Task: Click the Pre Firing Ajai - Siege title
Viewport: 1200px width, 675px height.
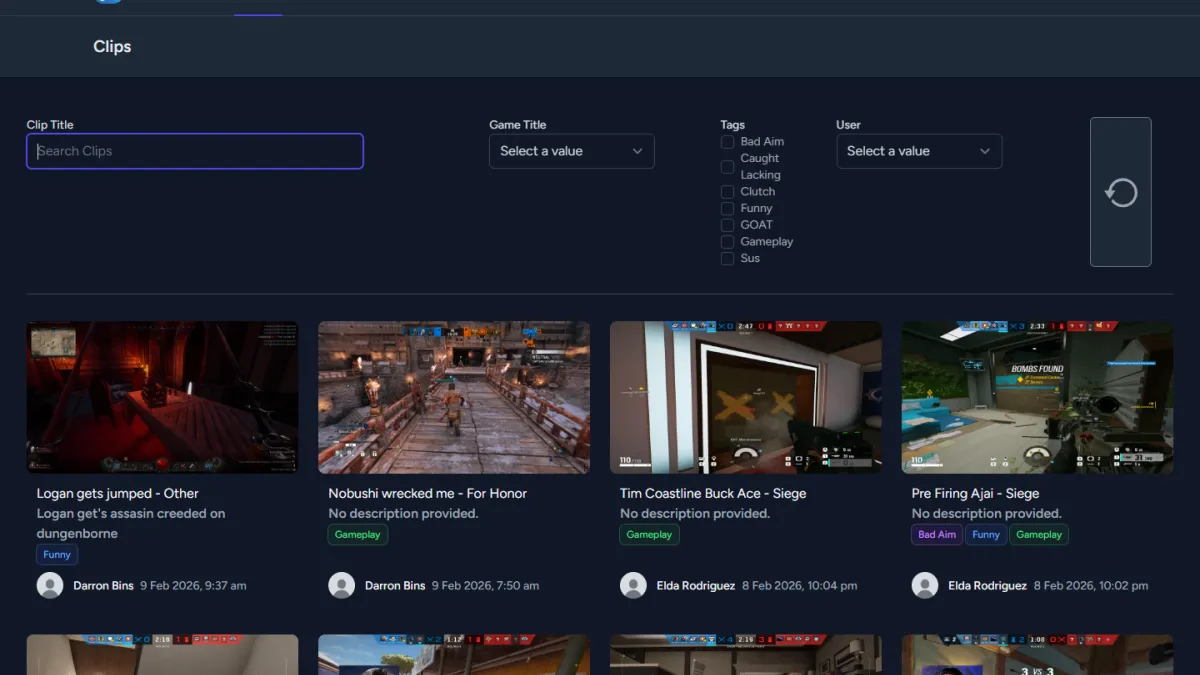Action: coord(975,493)
